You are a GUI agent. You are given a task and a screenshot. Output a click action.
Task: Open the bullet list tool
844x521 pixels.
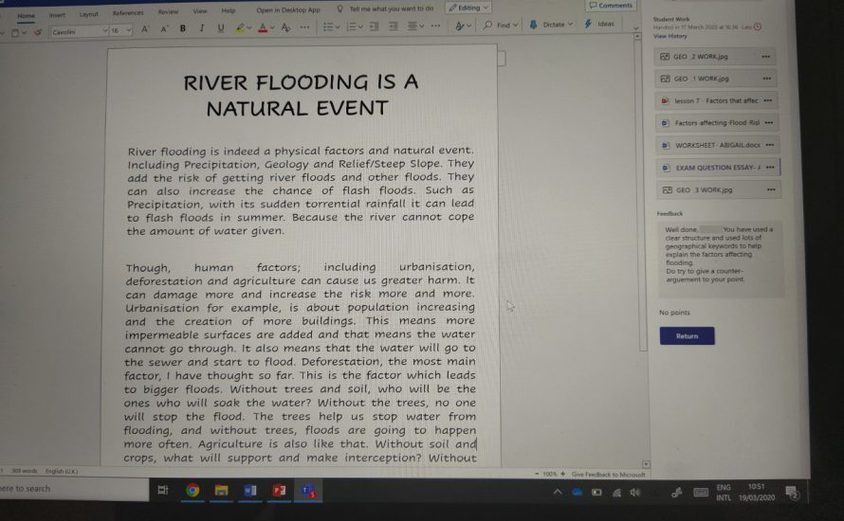tap(330, 27)
